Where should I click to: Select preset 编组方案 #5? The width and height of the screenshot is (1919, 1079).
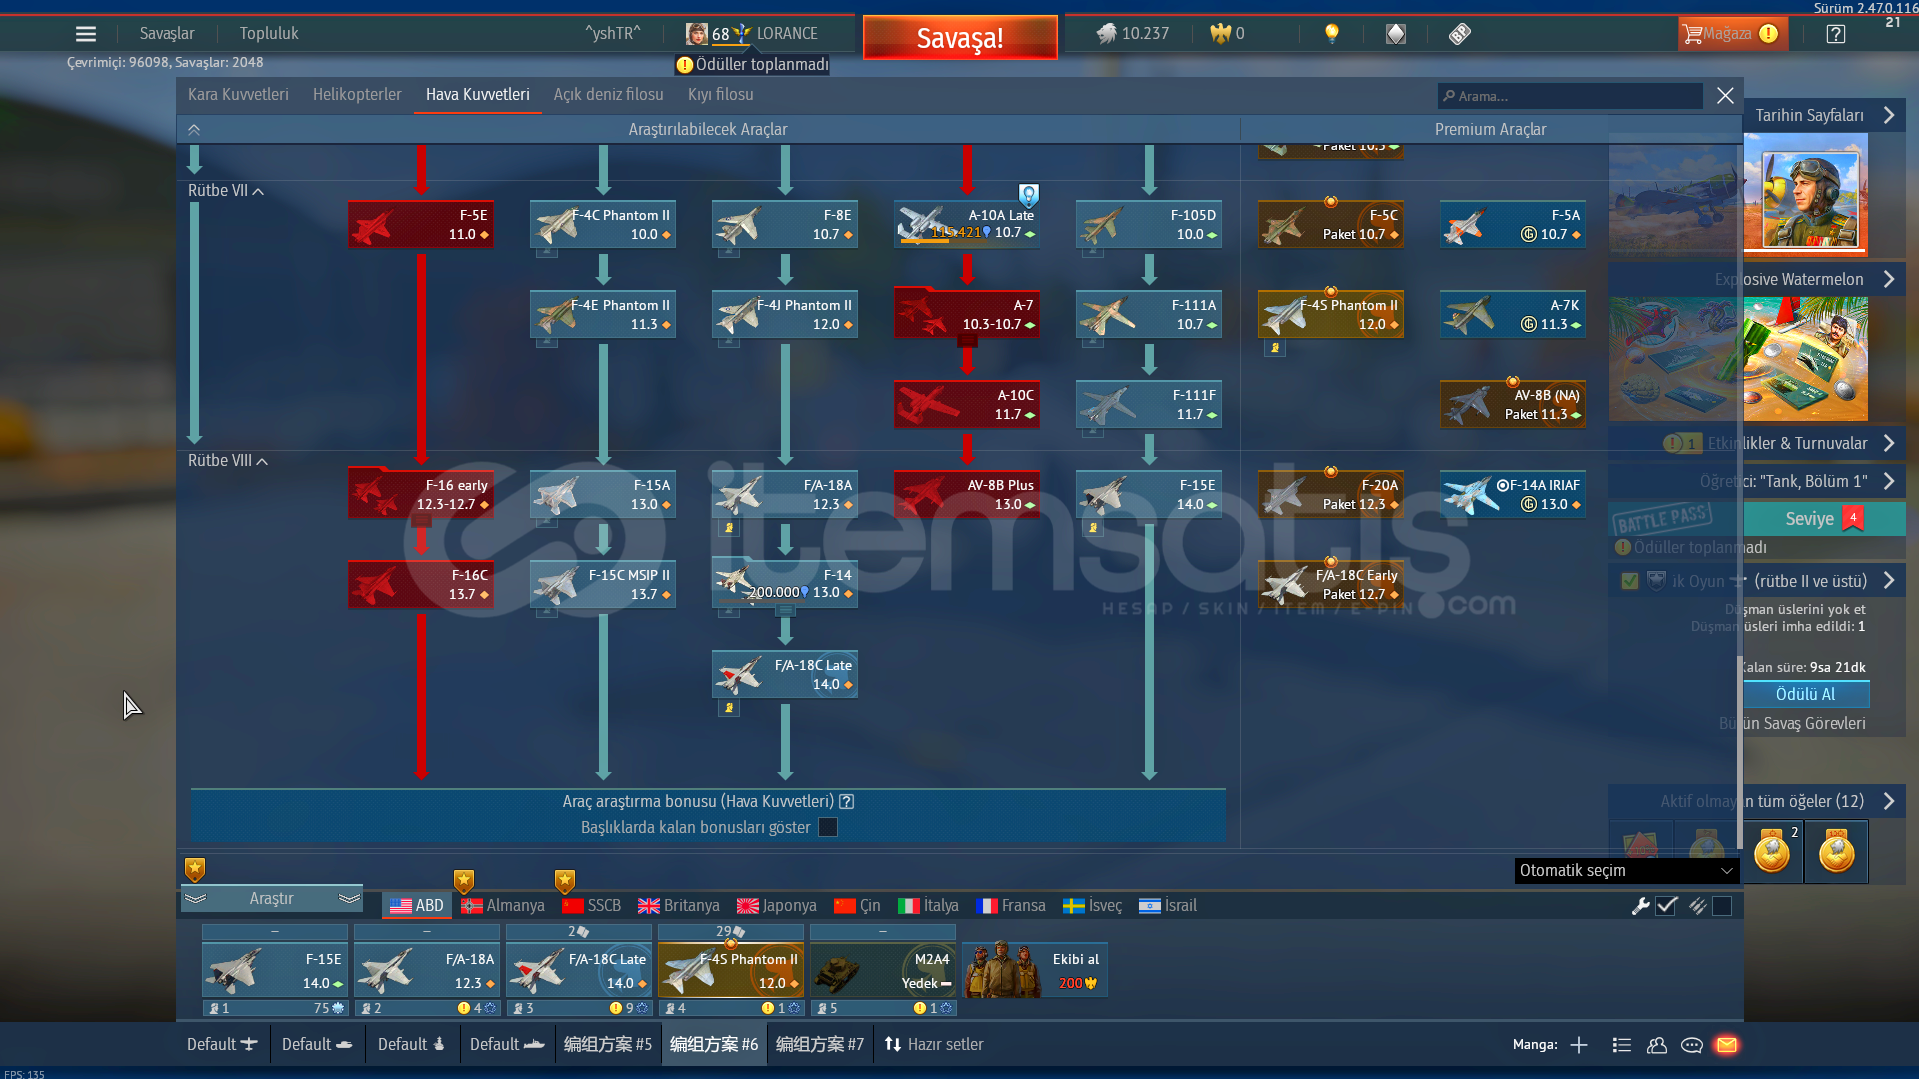tap(608, 1044)
